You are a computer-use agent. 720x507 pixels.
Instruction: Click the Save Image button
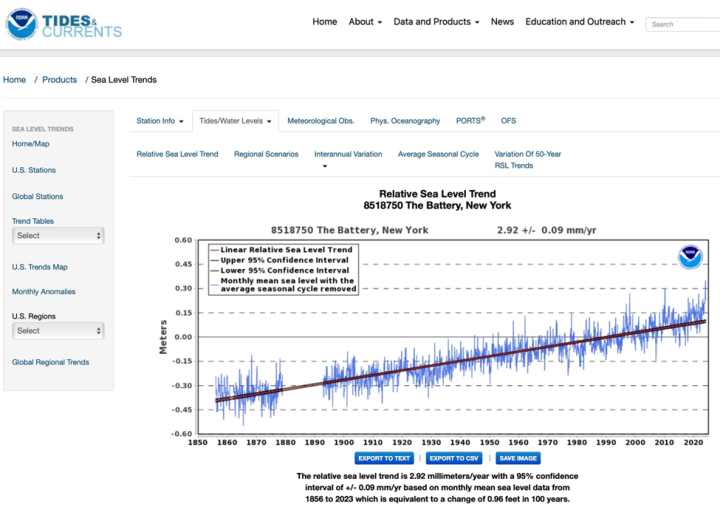coord(518,458)
